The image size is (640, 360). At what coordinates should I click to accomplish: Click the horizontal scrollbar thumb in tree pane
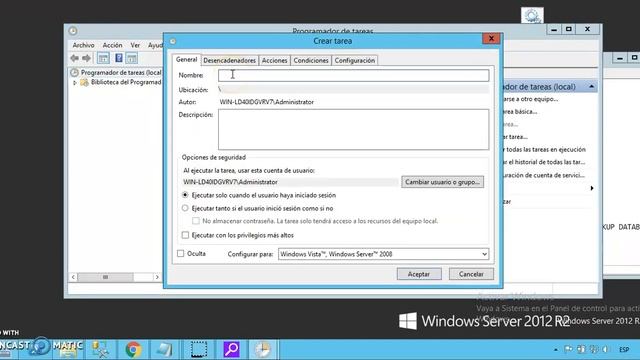(105, 277)
